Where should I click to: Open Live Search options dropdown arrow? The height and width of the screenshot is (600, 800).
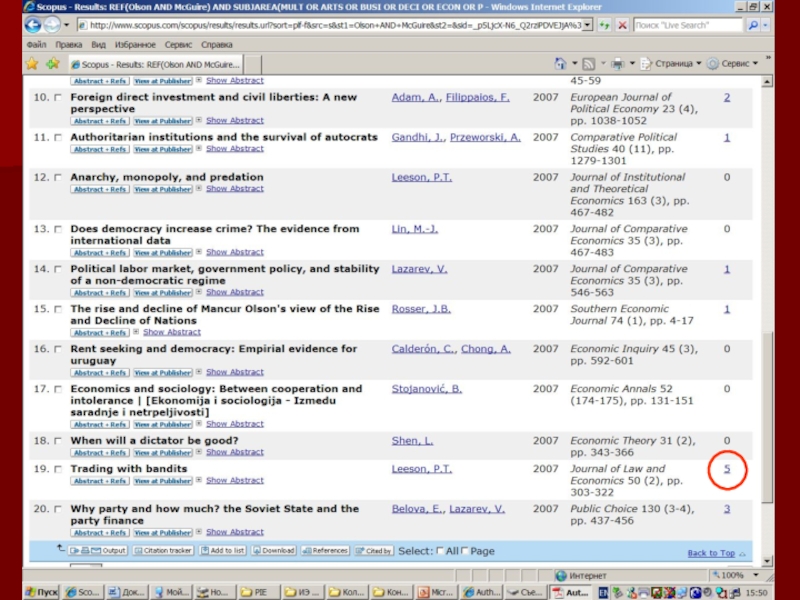pyautogui.click(x=765, y=25)
